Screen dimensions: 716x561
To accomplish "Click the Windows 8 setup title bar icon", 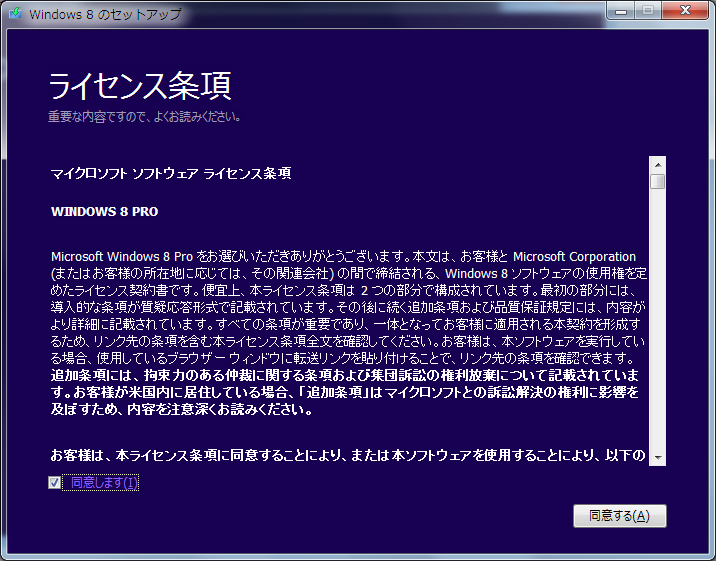I will click(x=15, y=13).
